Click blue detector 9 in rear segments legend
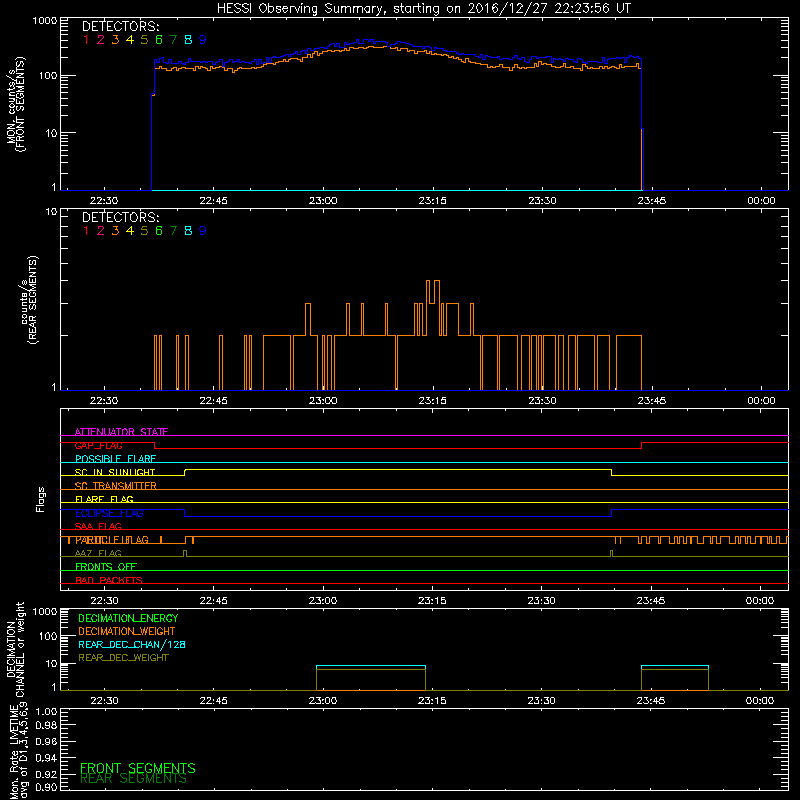 pos(203,231)
